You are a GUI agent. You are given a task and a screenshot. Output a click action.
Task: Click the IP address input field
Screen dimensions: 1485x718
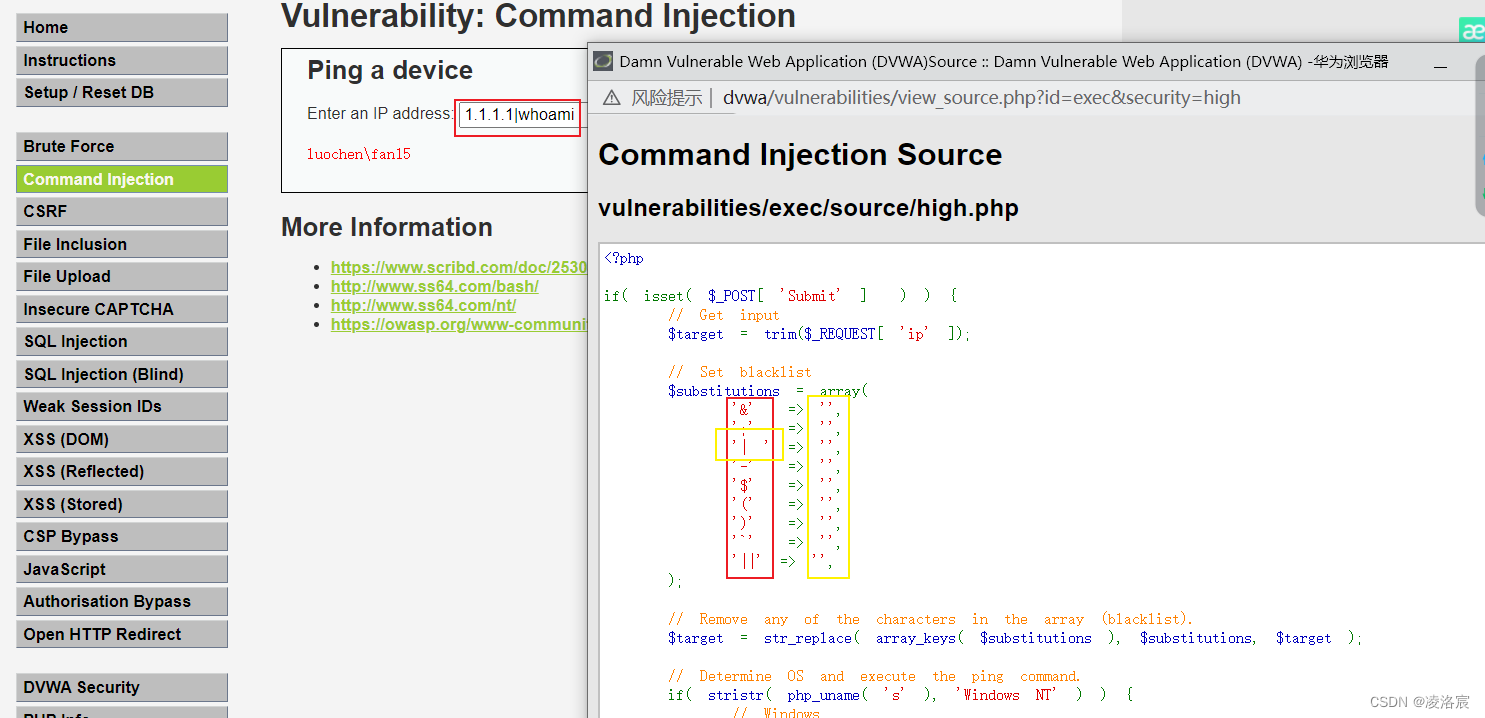(519, 115)
